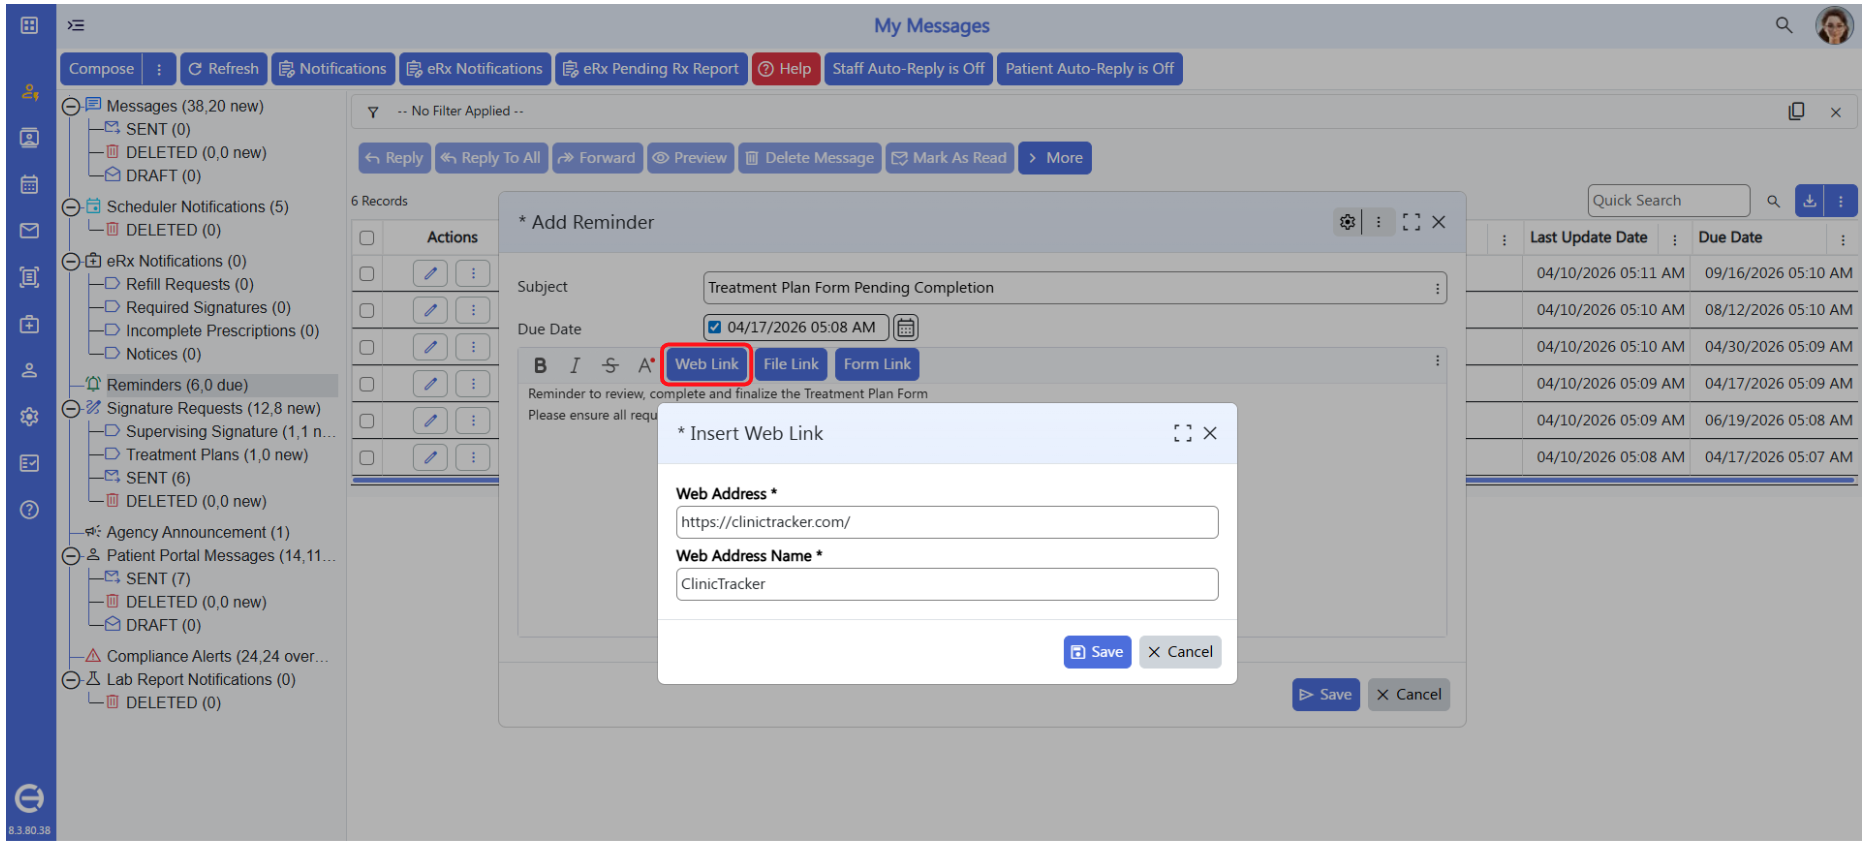Click the copy icon on filter bar
Screen dimensions: 1869x846
pyautogui.click(x=1796, y=111)
